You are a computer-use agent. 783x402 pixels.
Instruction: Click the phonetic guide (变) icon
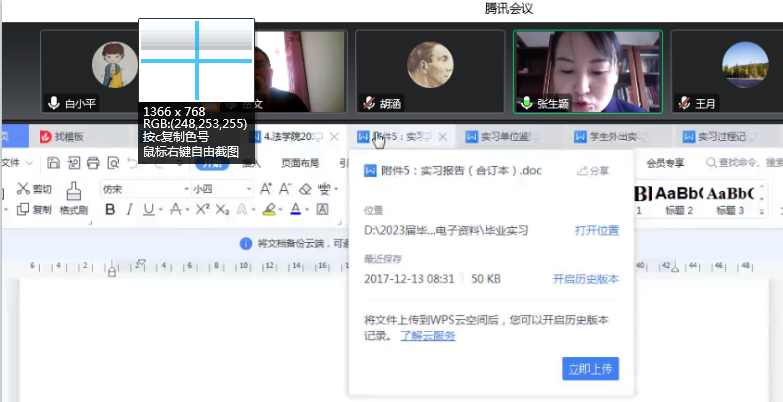[325, 189]
